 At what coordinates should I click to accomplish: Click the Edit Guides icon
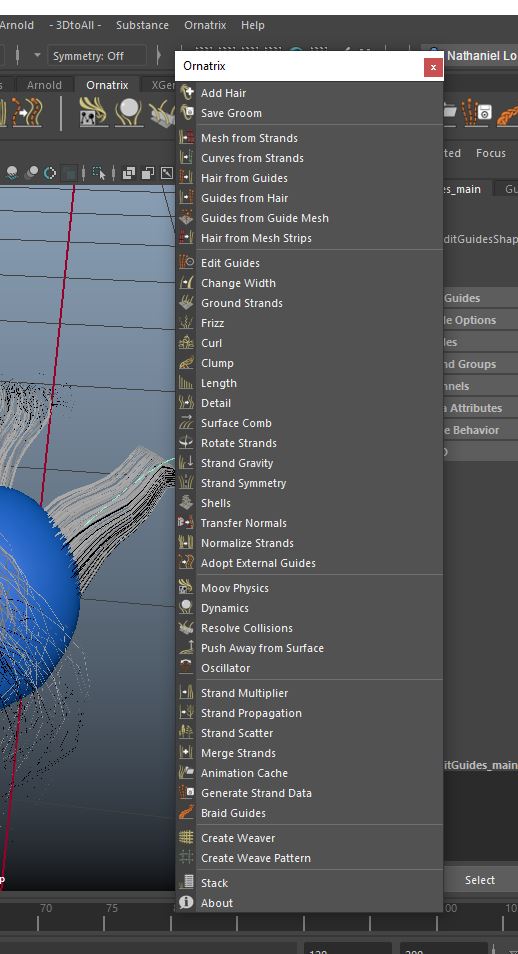click(x=186, y=263)
